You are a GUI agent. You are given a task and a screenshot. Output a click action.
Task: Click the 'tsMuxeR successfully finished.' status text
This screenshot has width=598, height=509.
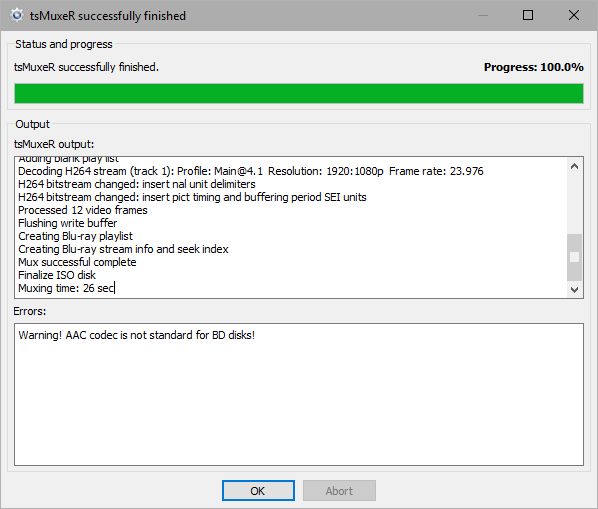86,67
